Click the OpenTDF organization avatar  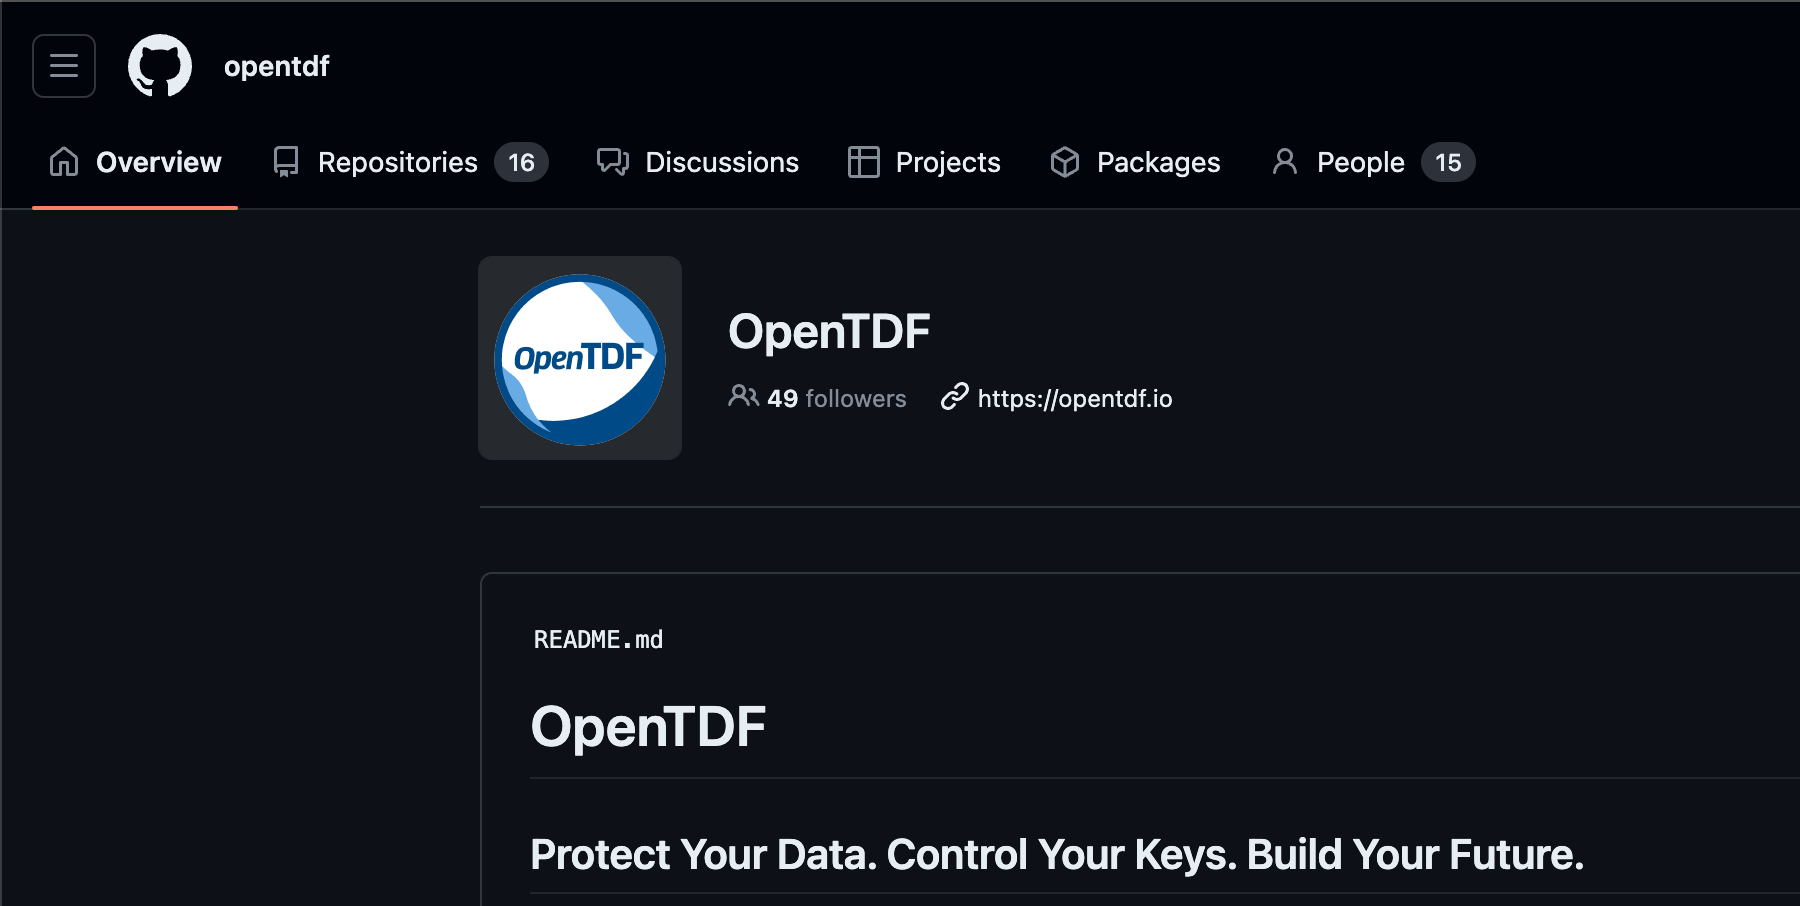[x=580, y=358]
